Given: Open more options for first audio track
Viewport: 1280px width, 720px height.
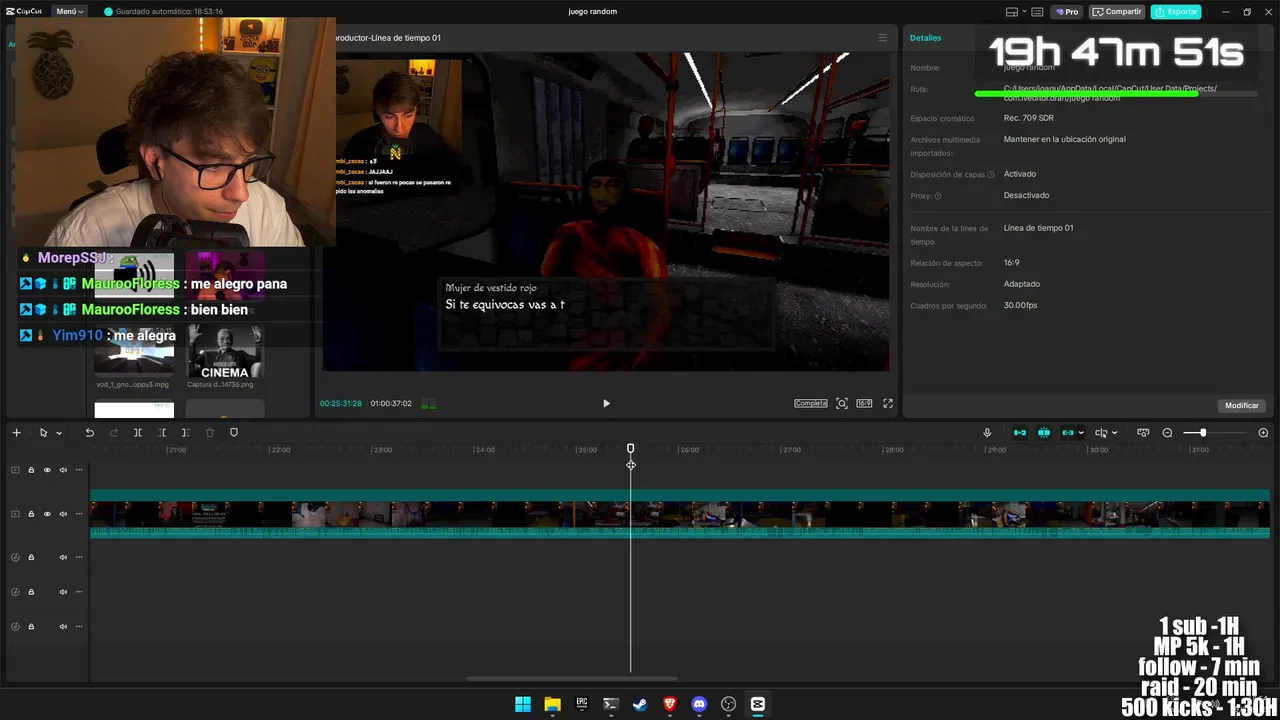Looking at the screenshot, I should point(79,557).
